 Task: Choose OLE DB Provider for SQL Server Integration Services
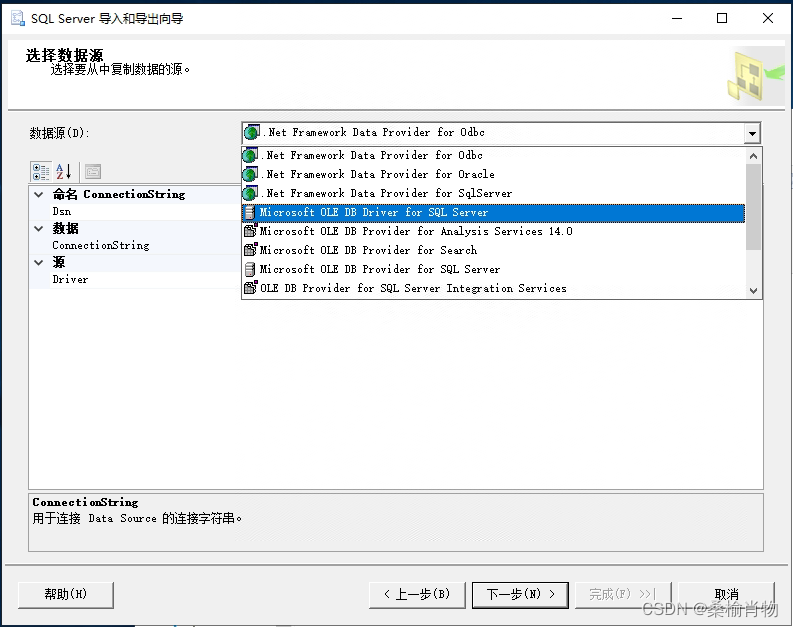[494, 289]
